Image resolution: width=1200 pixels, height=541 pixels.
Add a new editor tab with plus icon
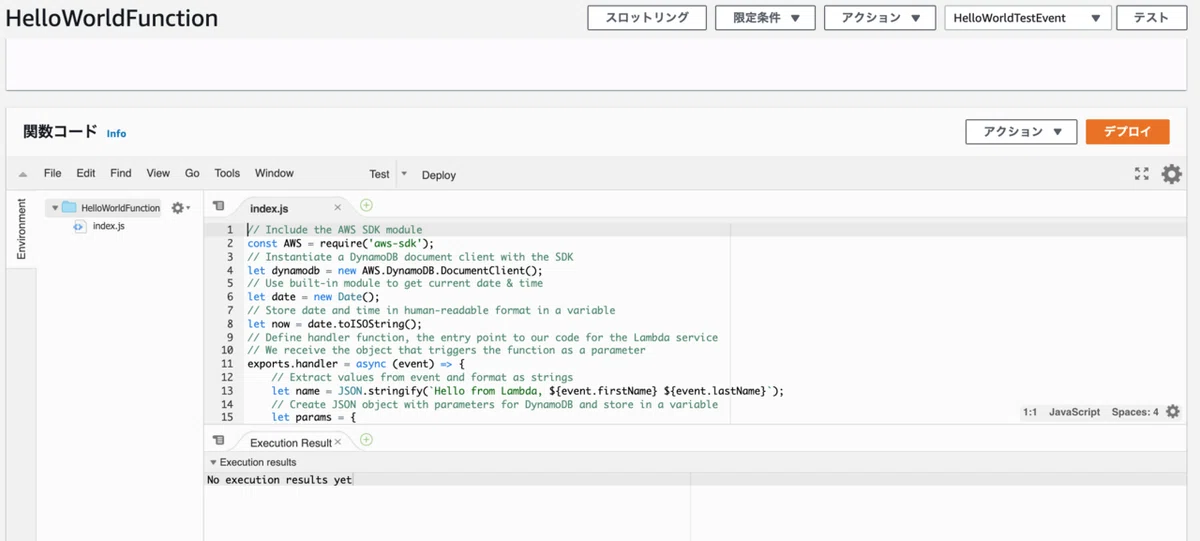coord(366,206)
